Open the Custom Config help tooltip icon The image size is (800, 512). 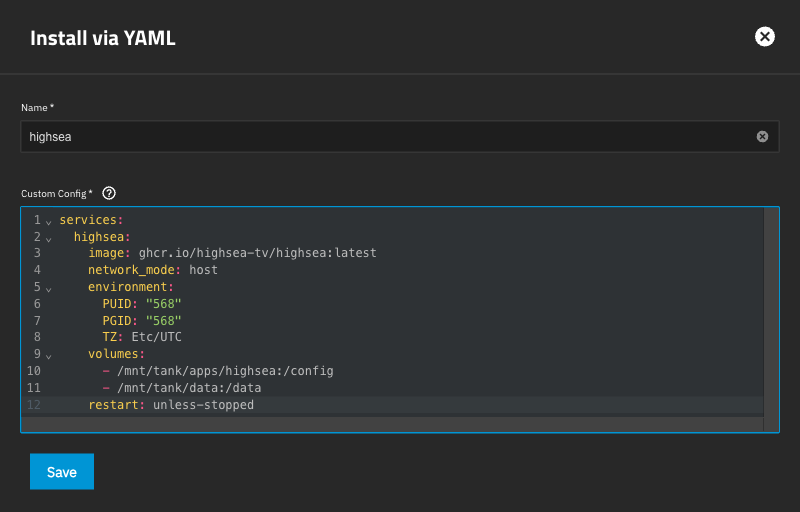[x=109, y=193]
